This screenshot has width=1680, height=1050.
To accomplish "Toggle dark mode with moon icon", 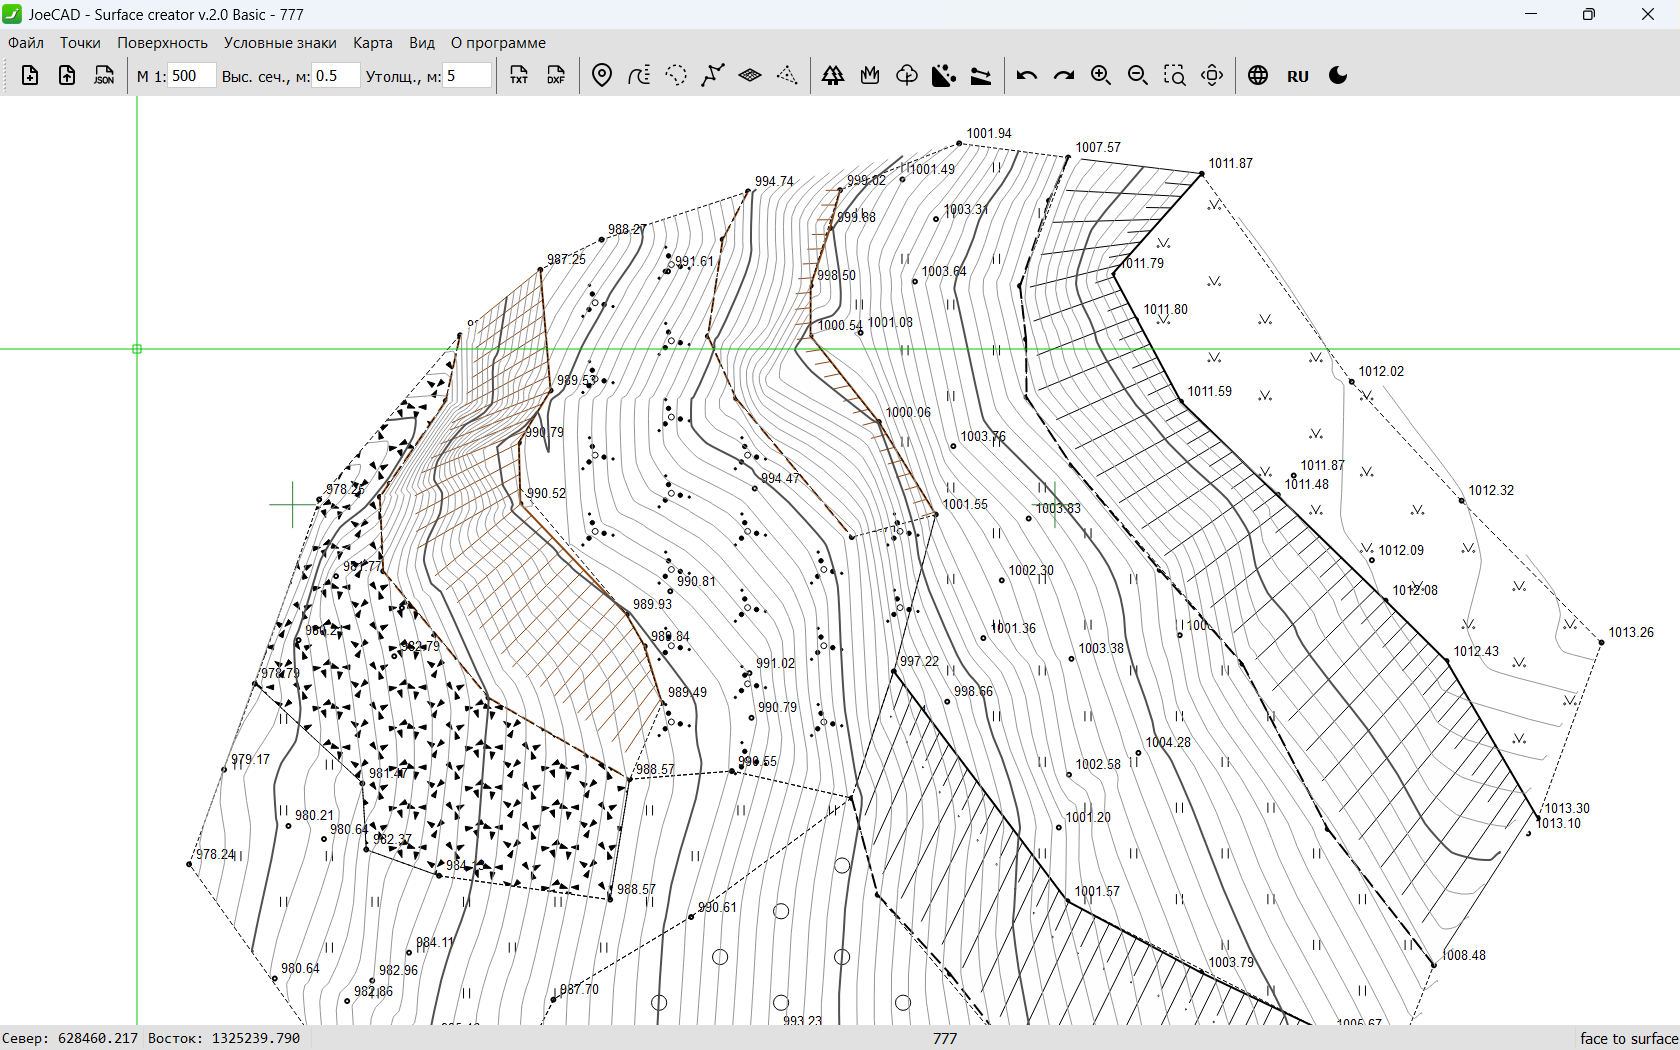I will 1338,76.
